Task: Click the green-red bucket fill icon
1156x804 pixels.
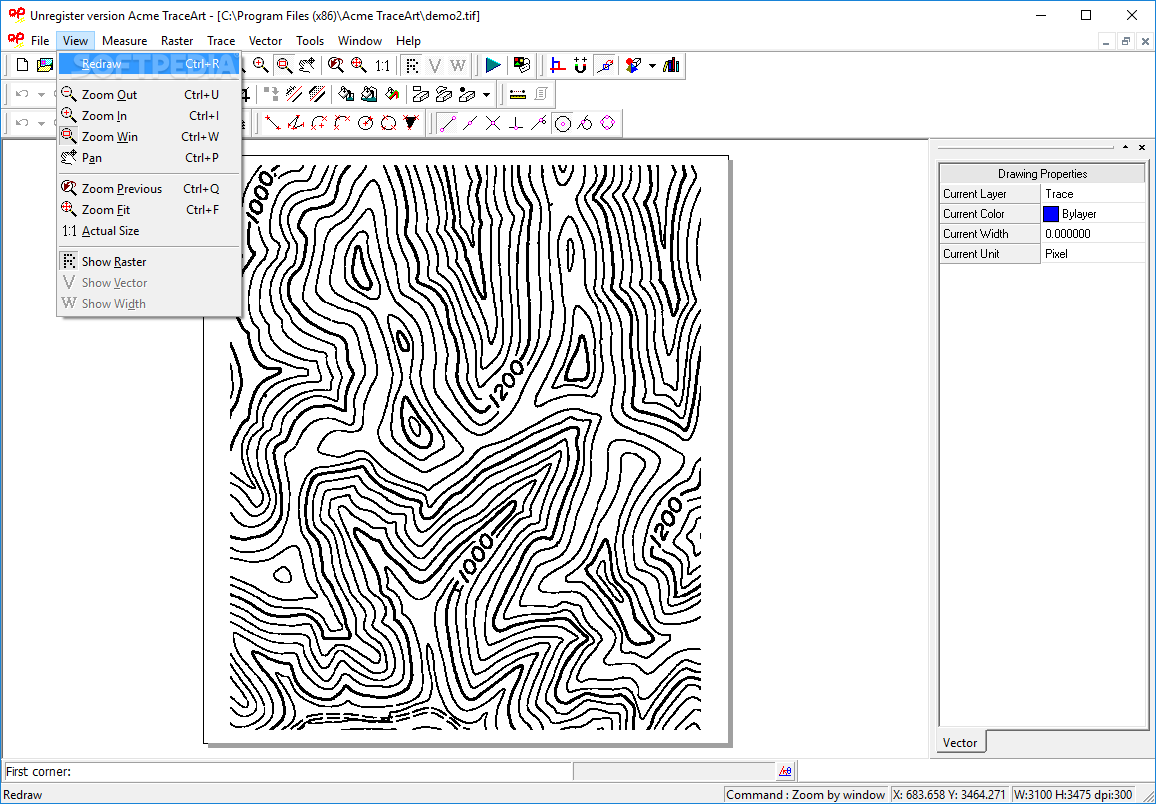Action: pyautogui.click(x=392, y=94)
